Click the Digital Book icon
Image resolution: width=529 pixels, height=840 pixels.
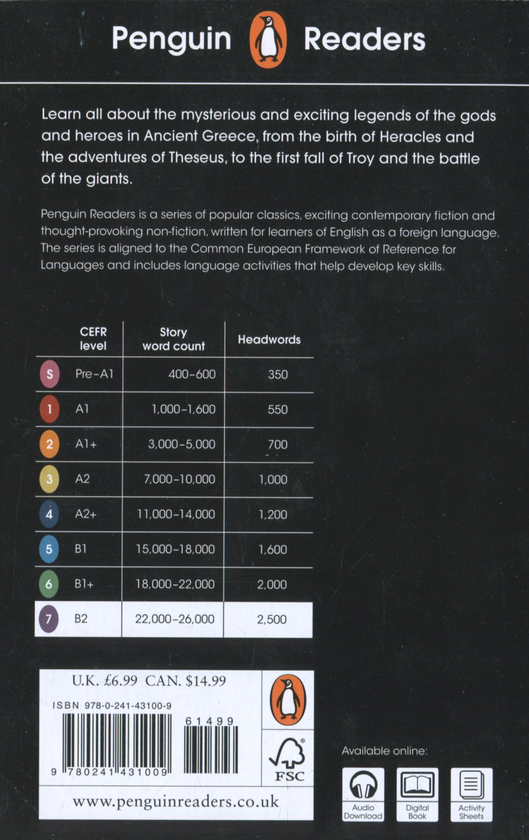point(417,794)
